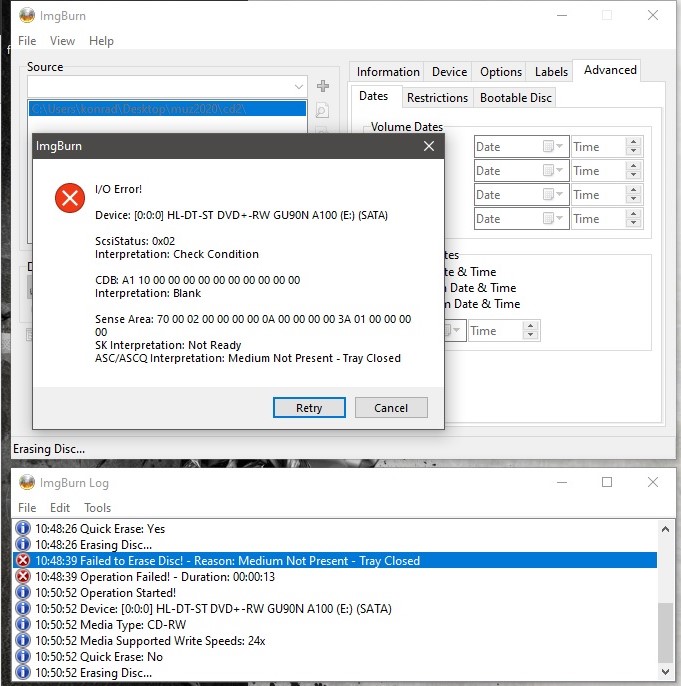This screenshot has width=681, height=686.
Task: Select the cd2 folder source entry
Action: [x=167, y=108]
